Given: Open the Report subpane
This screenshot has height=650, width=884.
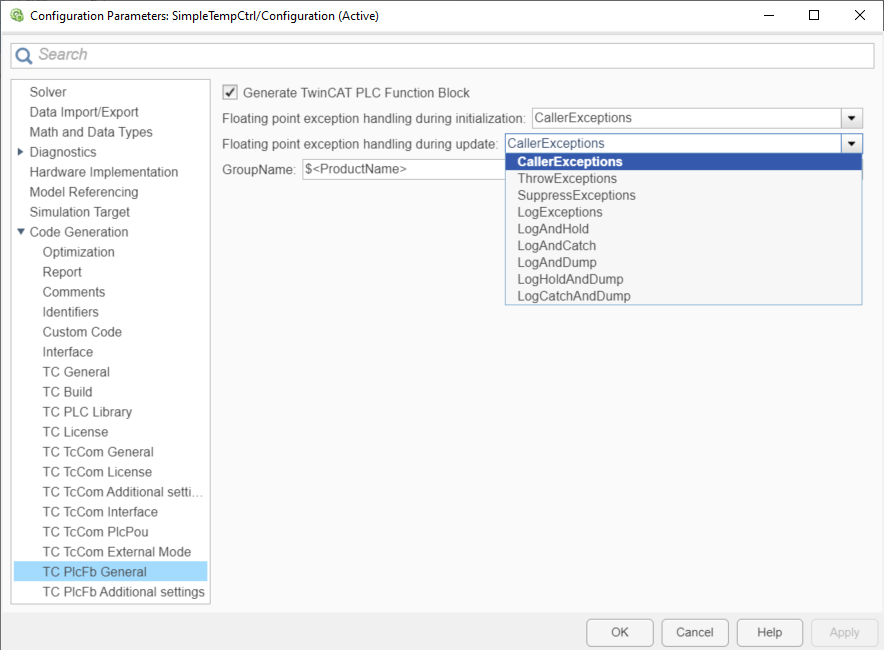Looking at the screenshot, I should [62, 272].
